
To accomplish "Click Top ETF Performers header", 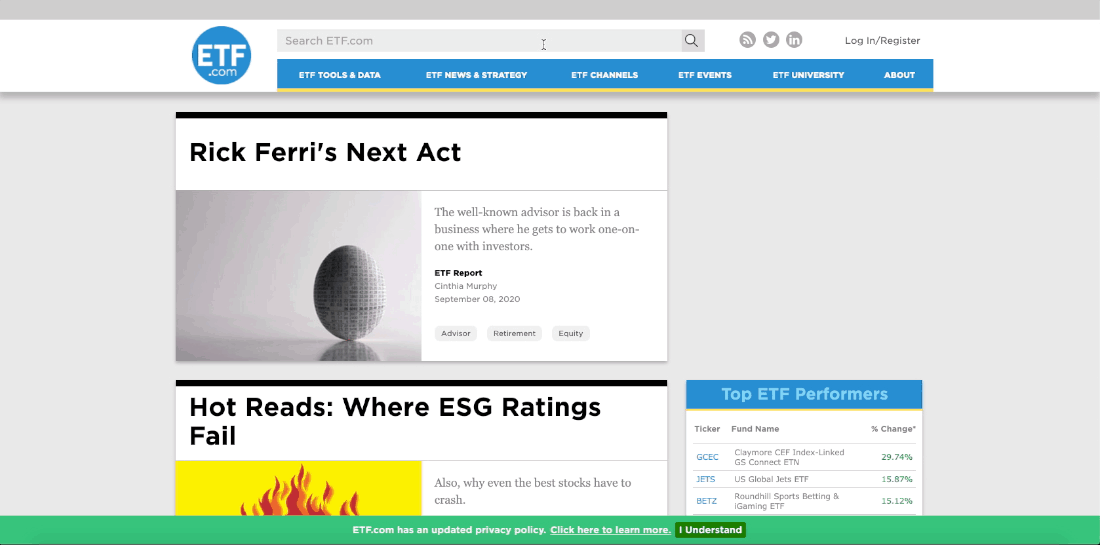I will pos(805,394).
